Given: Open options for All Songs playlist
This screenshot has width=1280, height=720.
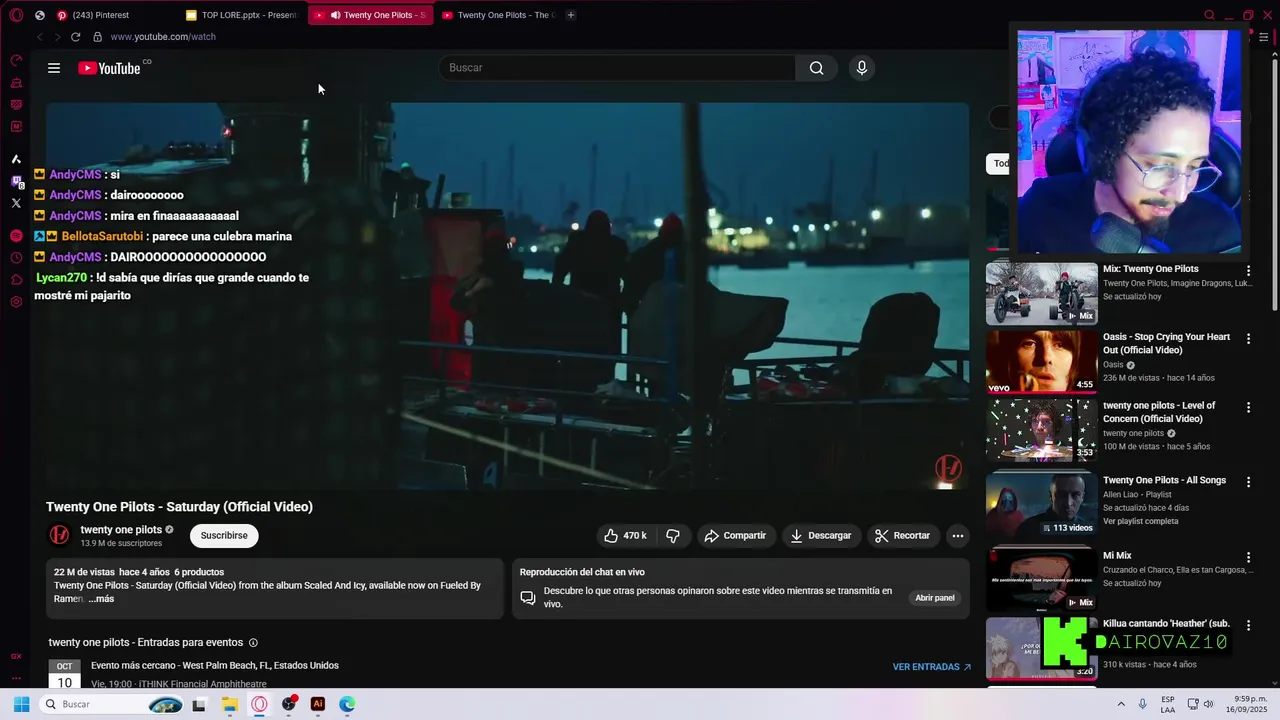Looking at the screenshot, I should click(1248, 482).
